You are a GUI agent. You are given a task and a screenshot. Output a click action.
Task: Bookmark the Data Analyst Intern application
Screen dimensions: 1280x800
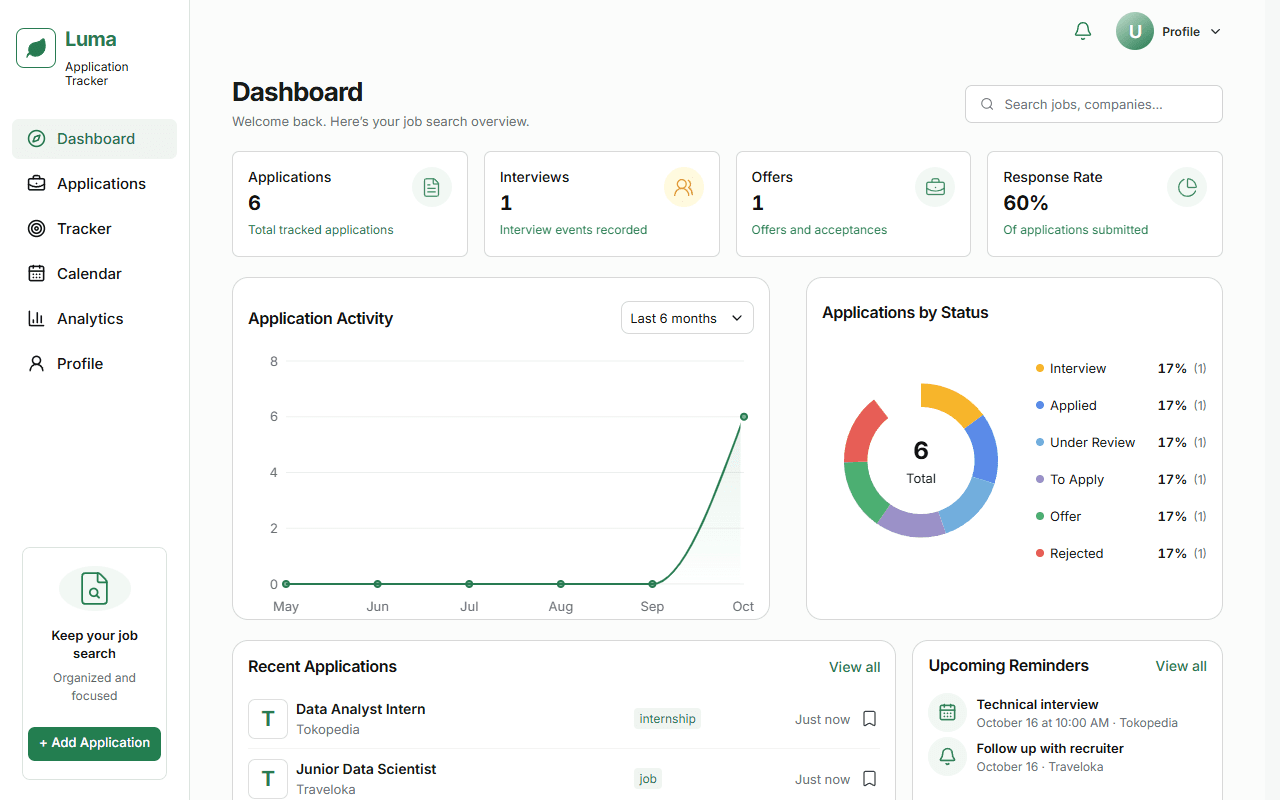(x=870, y=719)
